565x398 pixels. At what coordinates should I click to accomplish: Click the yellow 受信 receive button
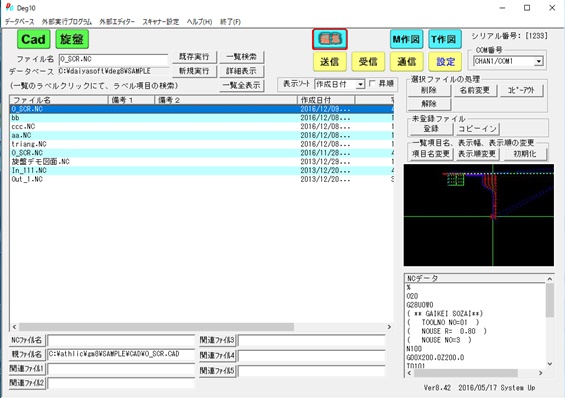coord(368,62)
